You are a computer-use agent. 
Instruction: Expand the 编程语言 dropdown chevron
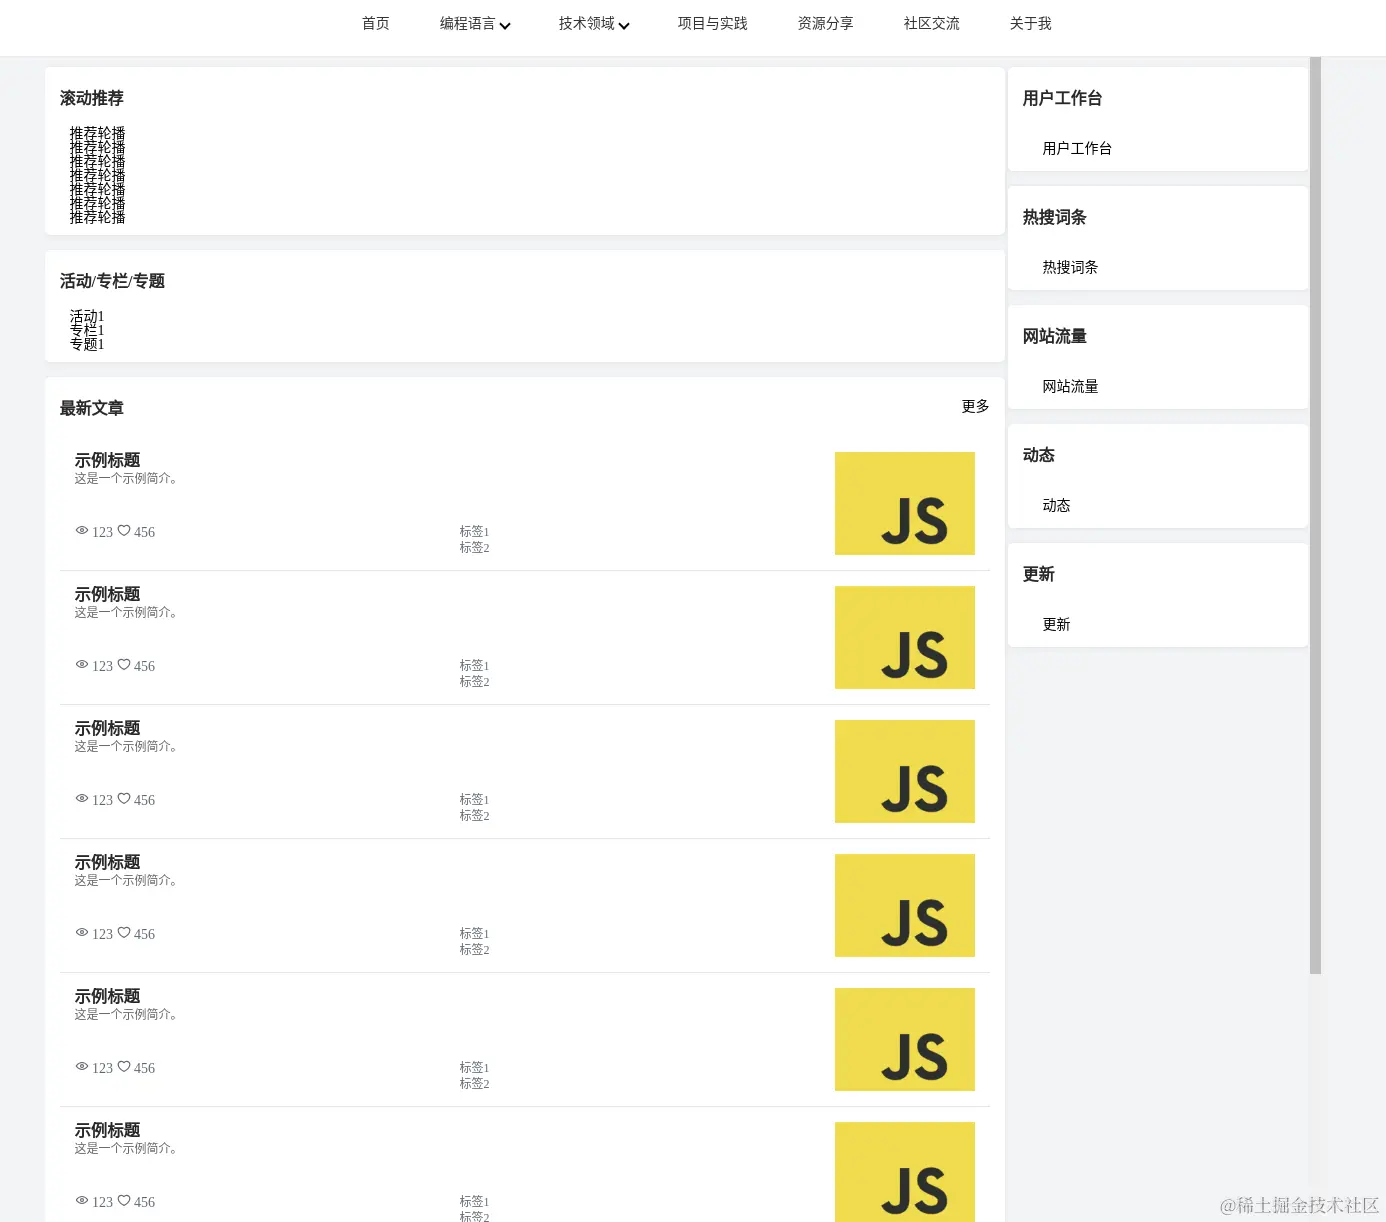pyautogui.click(x=505, y=26)
